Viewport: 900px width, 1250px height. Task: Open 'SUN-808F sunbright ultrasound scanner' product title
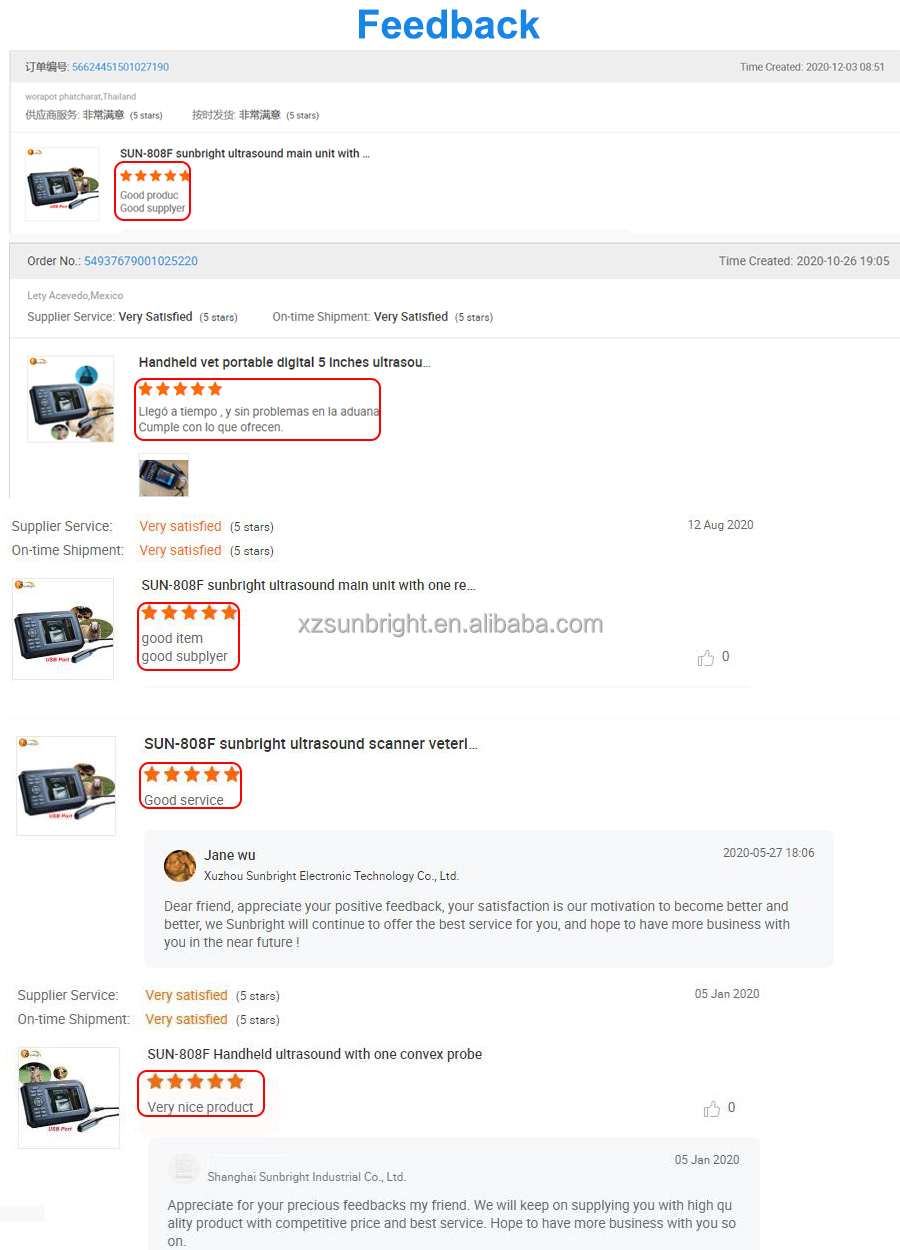(x=311, y=744)
